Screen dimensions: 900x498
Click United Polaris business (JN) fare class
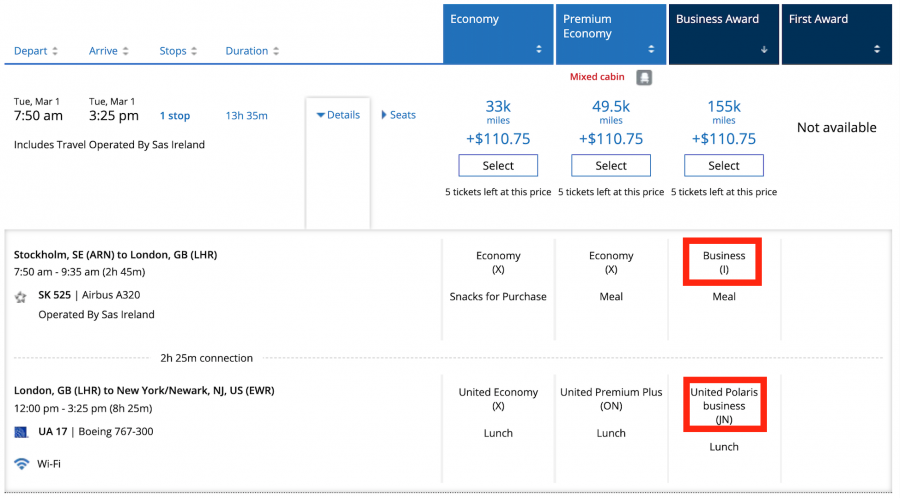[724, 406]
